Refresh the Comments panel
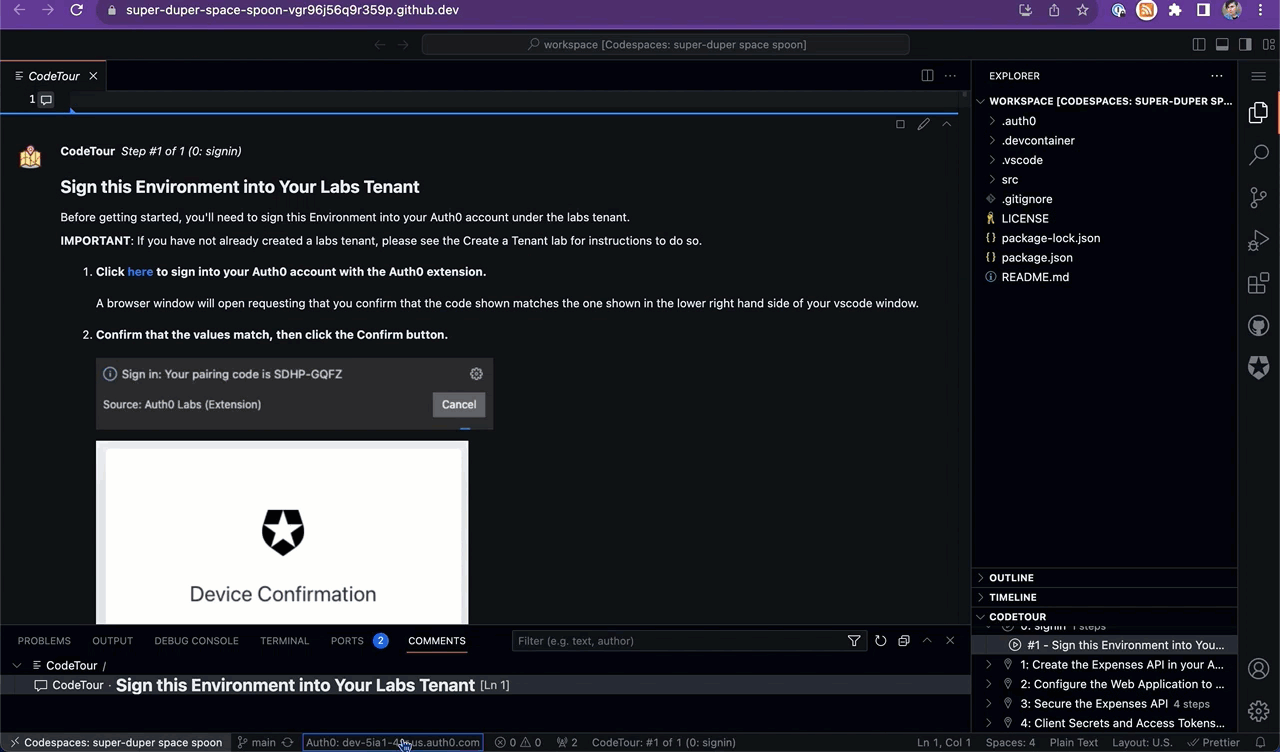 (880, 641)
